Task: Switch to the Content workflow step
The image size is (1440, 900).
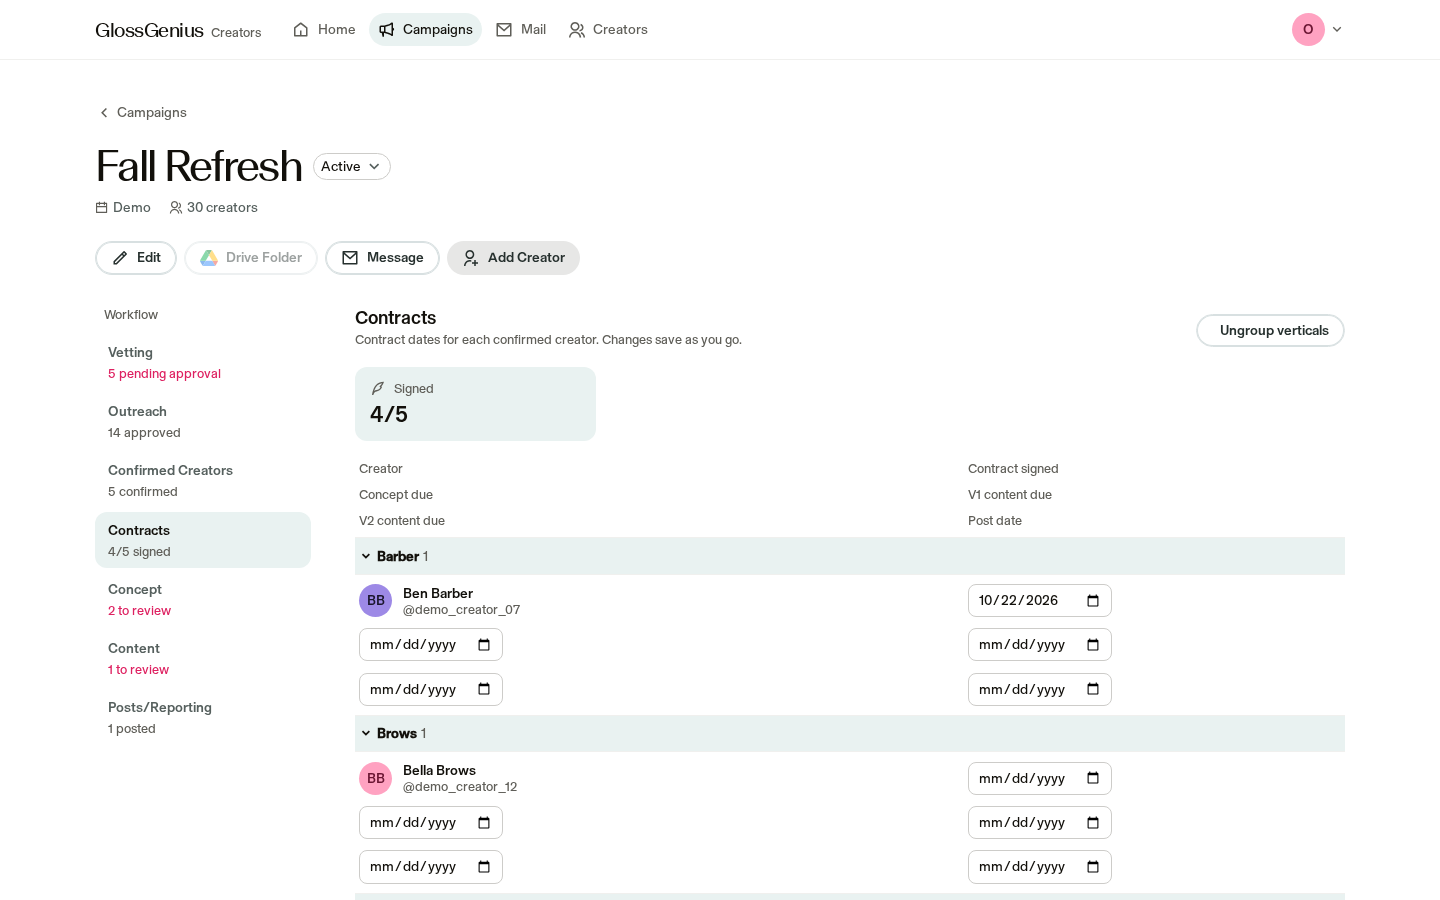Action: point(203,659)
